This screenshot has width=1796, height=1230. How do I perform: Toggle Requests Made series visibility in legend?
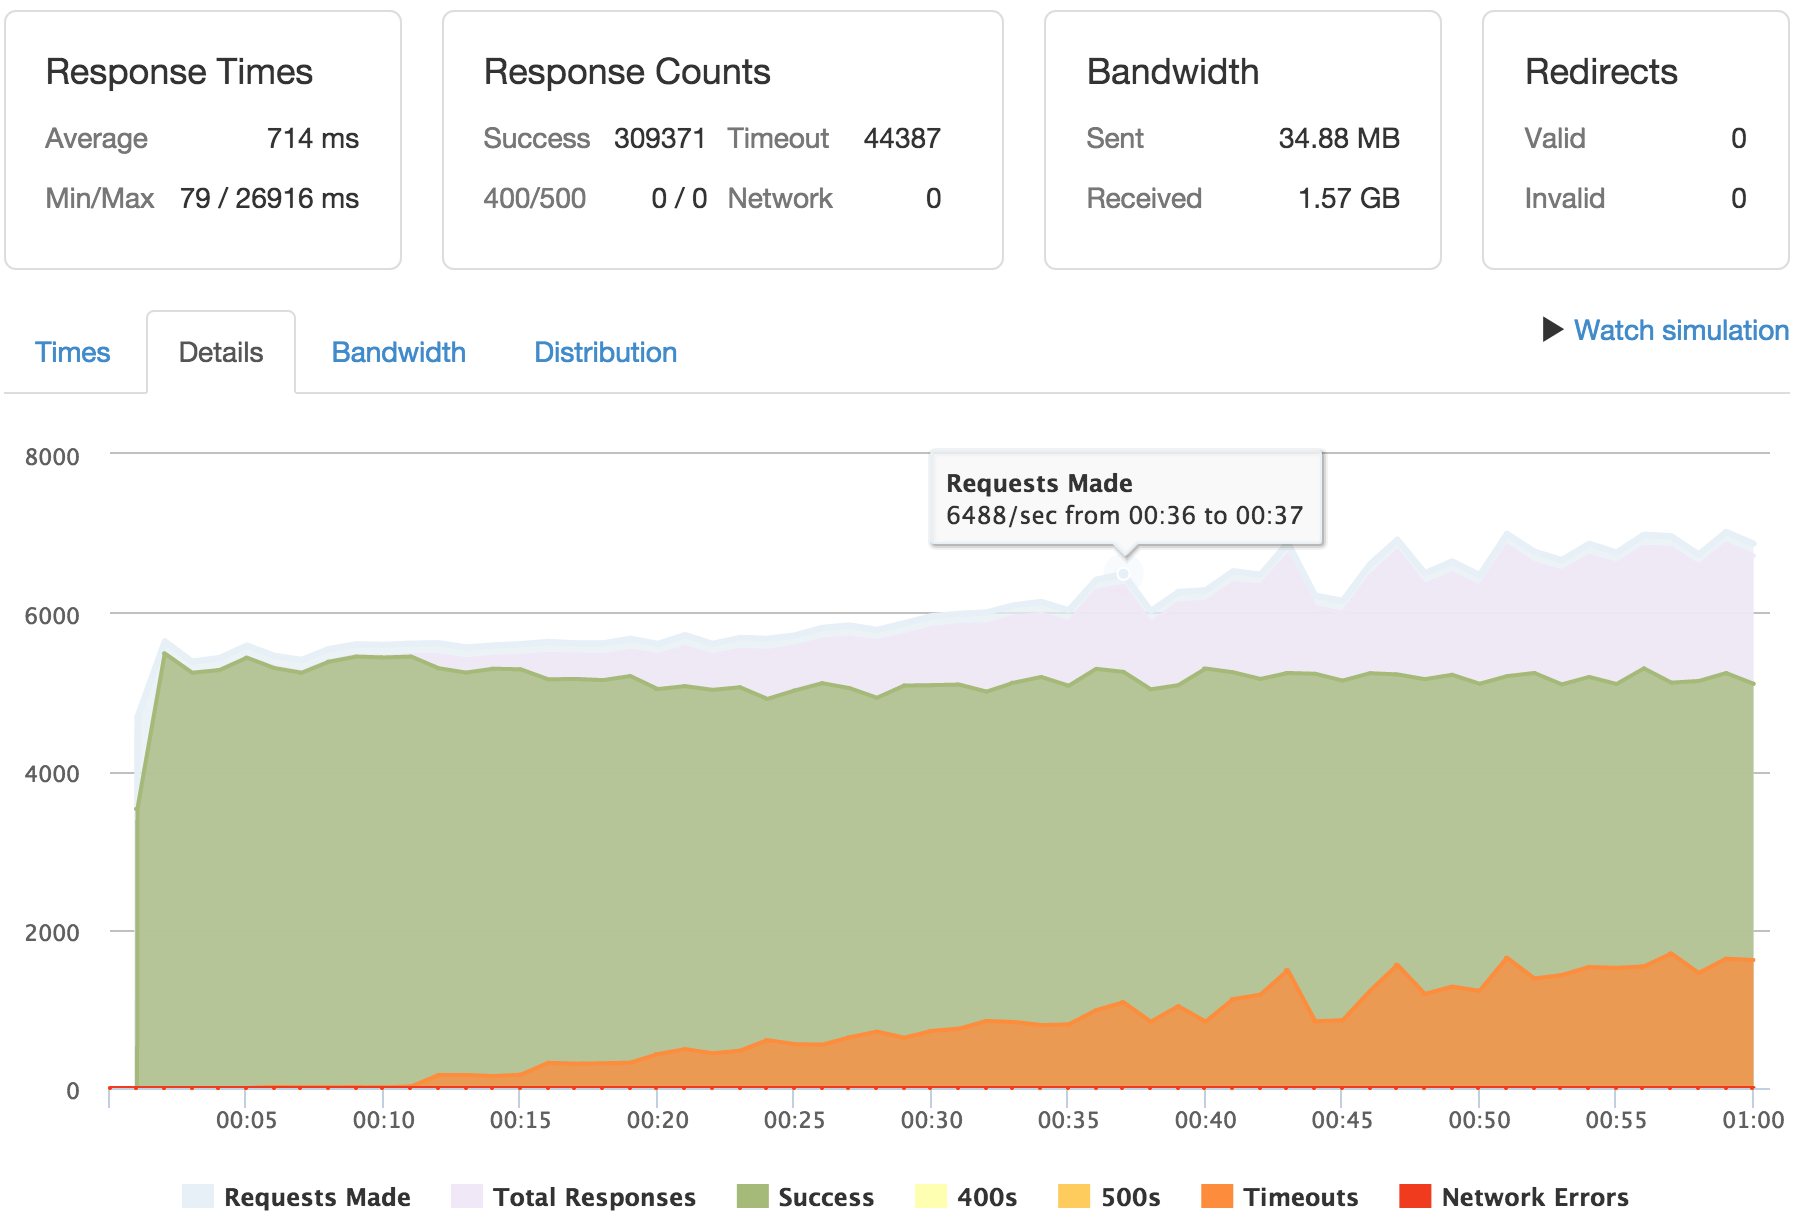(x=314, y=1196)
